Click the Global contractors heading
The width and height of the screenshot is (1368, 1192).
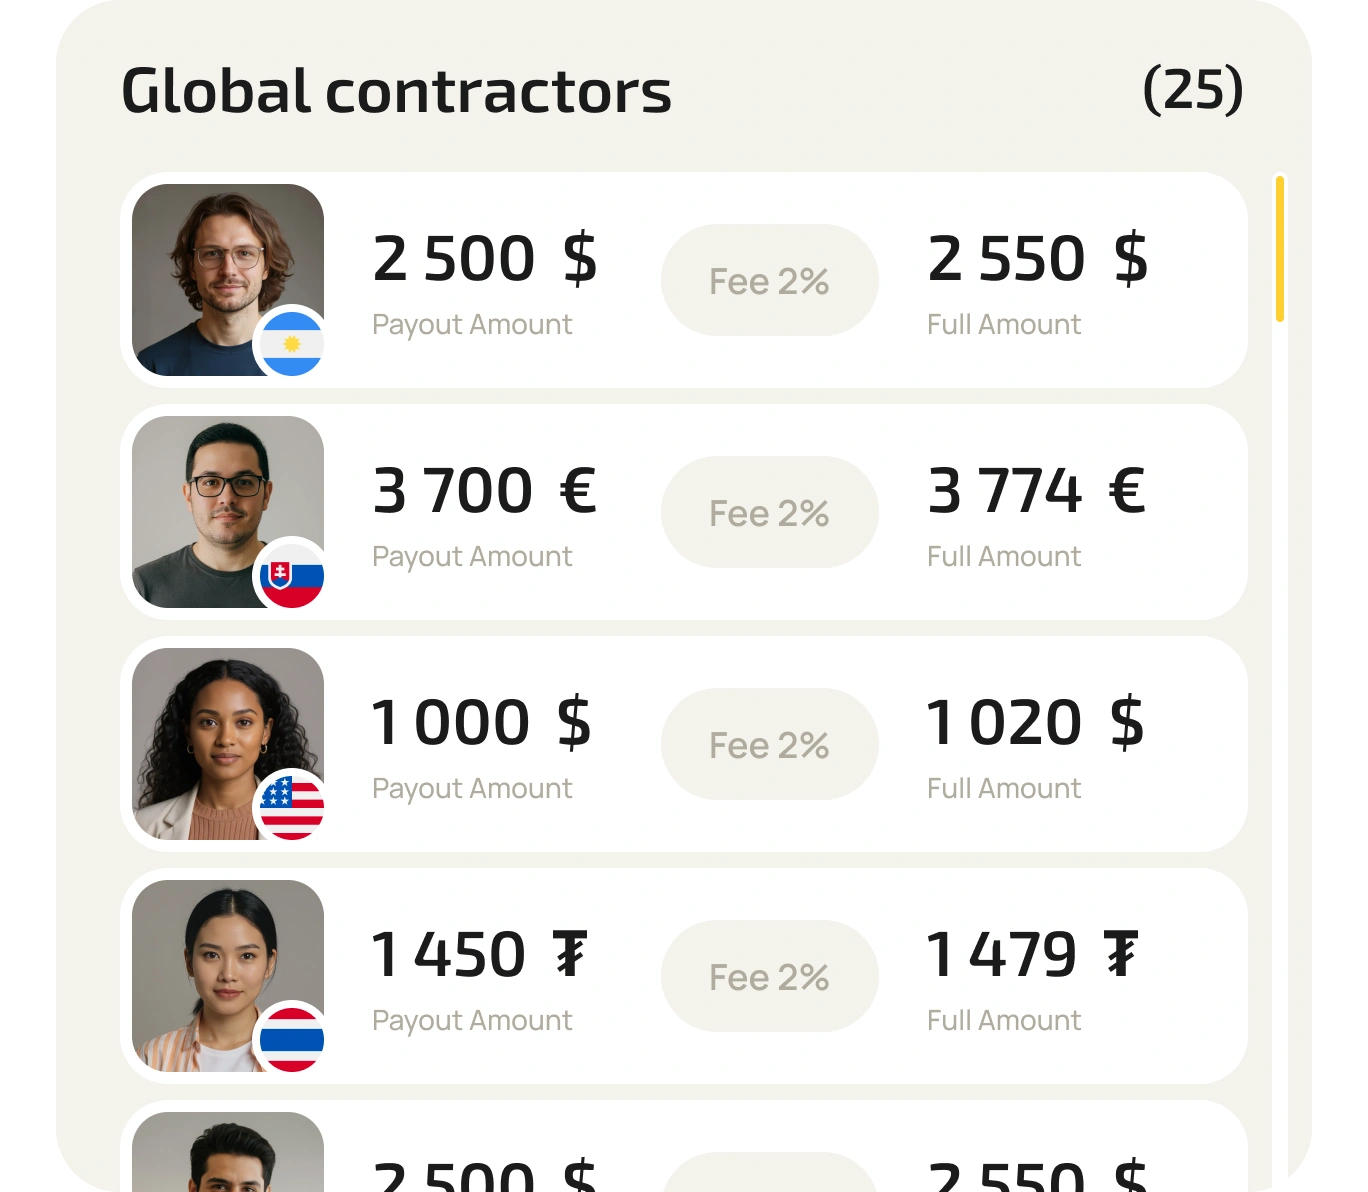coord(396,91)
